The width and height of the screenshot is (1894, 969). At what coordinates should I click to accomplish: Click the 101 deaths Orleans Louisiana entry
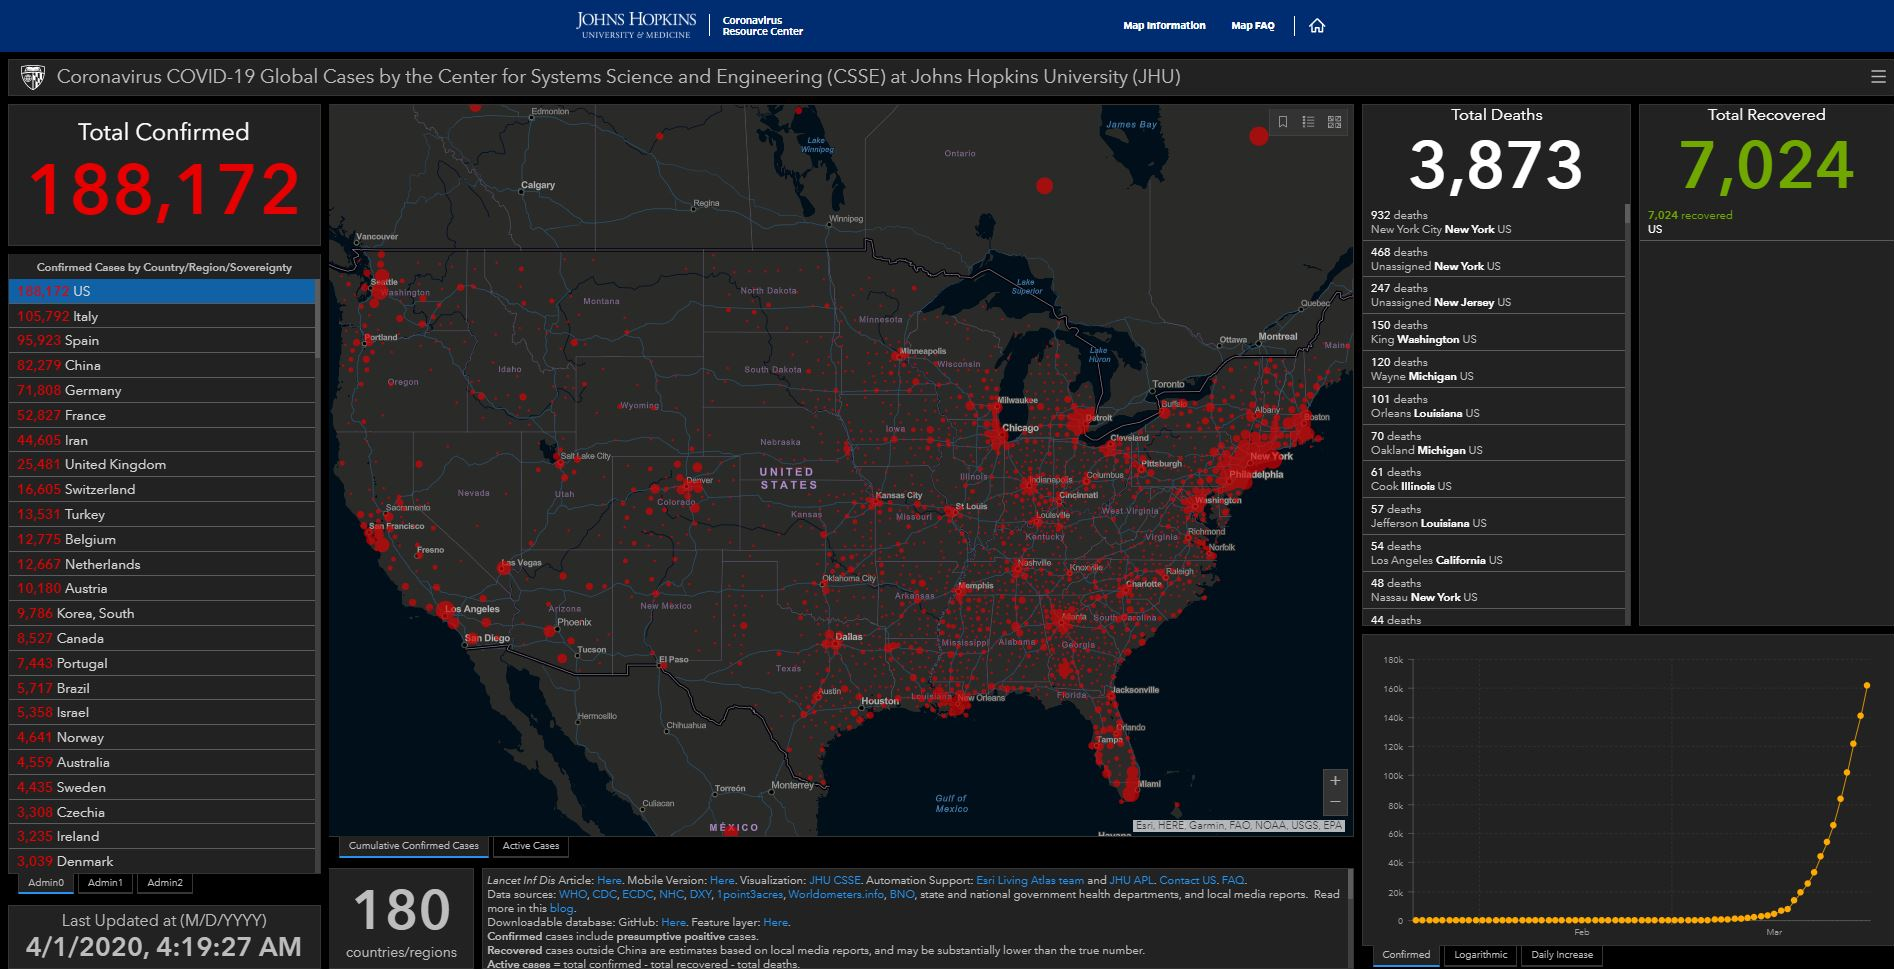click(1494, 406)
